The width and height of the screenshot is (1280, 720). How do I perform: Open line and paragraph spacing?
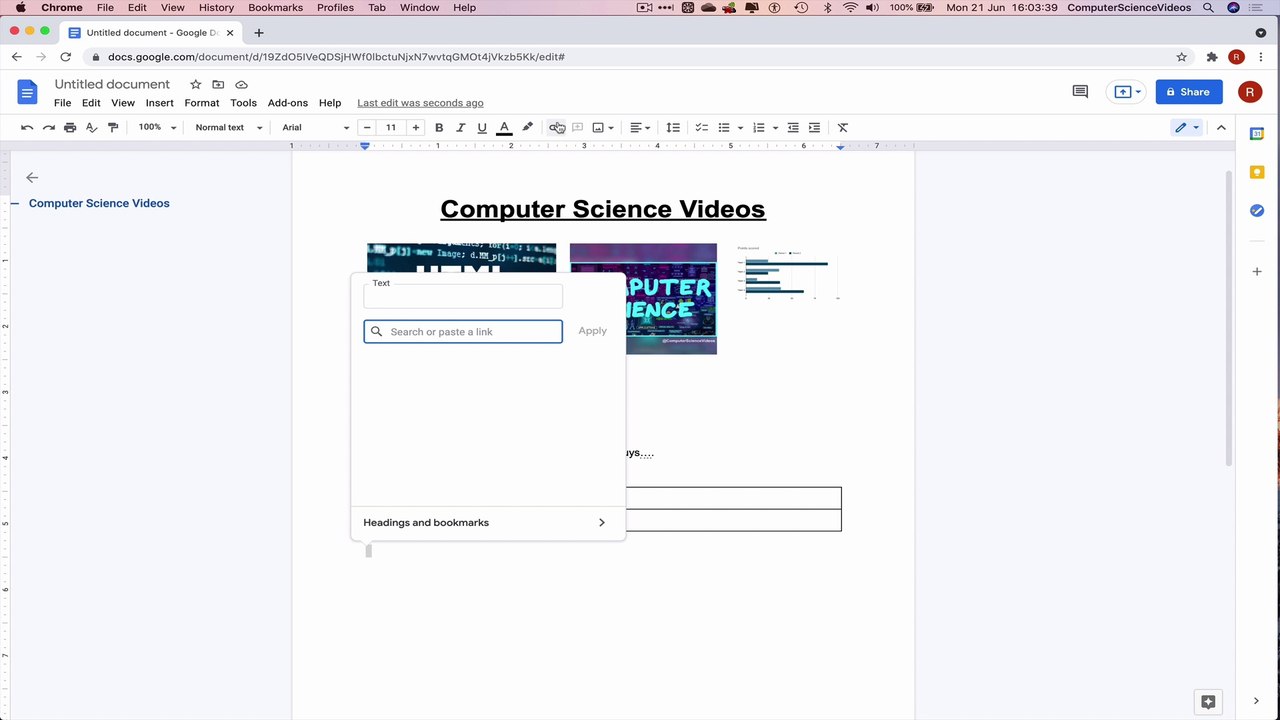pos(673,127)
